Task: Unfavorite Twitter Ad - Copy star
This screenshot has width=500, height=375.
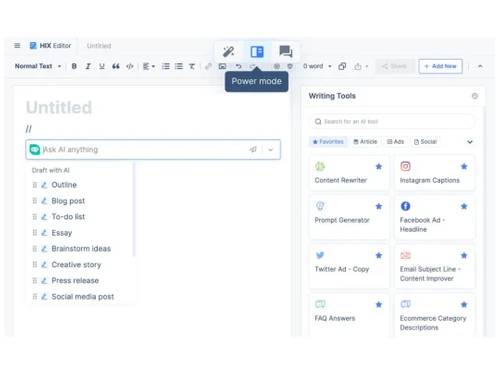Action: click(379, 255)
